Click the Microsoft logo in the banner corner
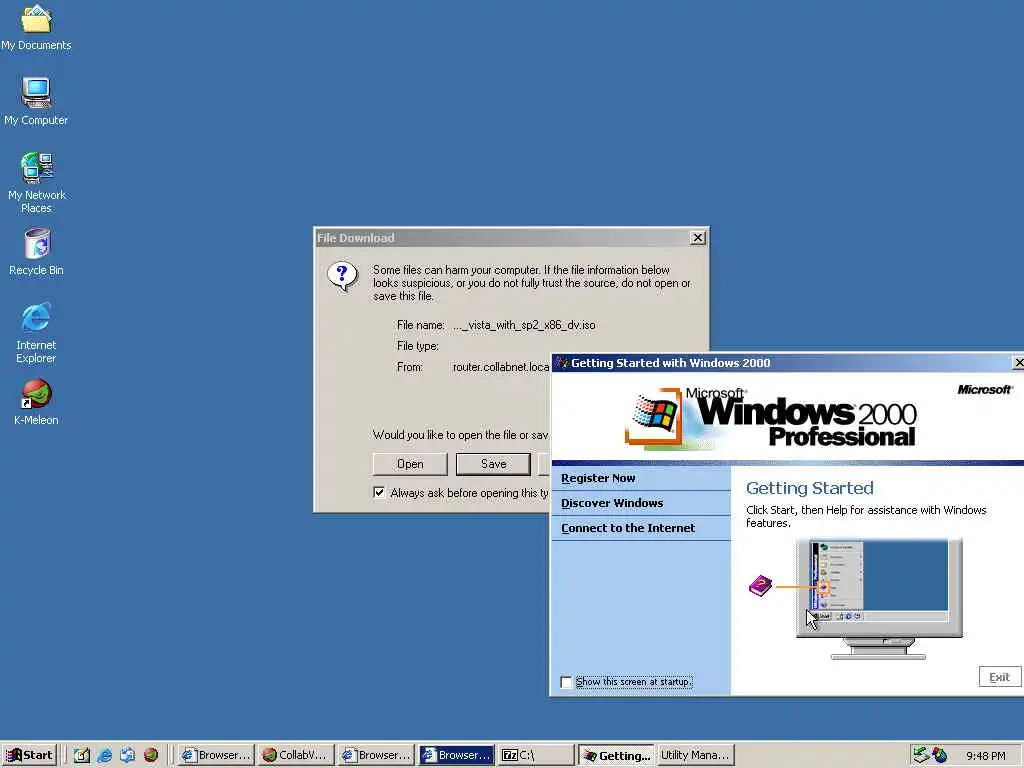 (x=985, y=390)
